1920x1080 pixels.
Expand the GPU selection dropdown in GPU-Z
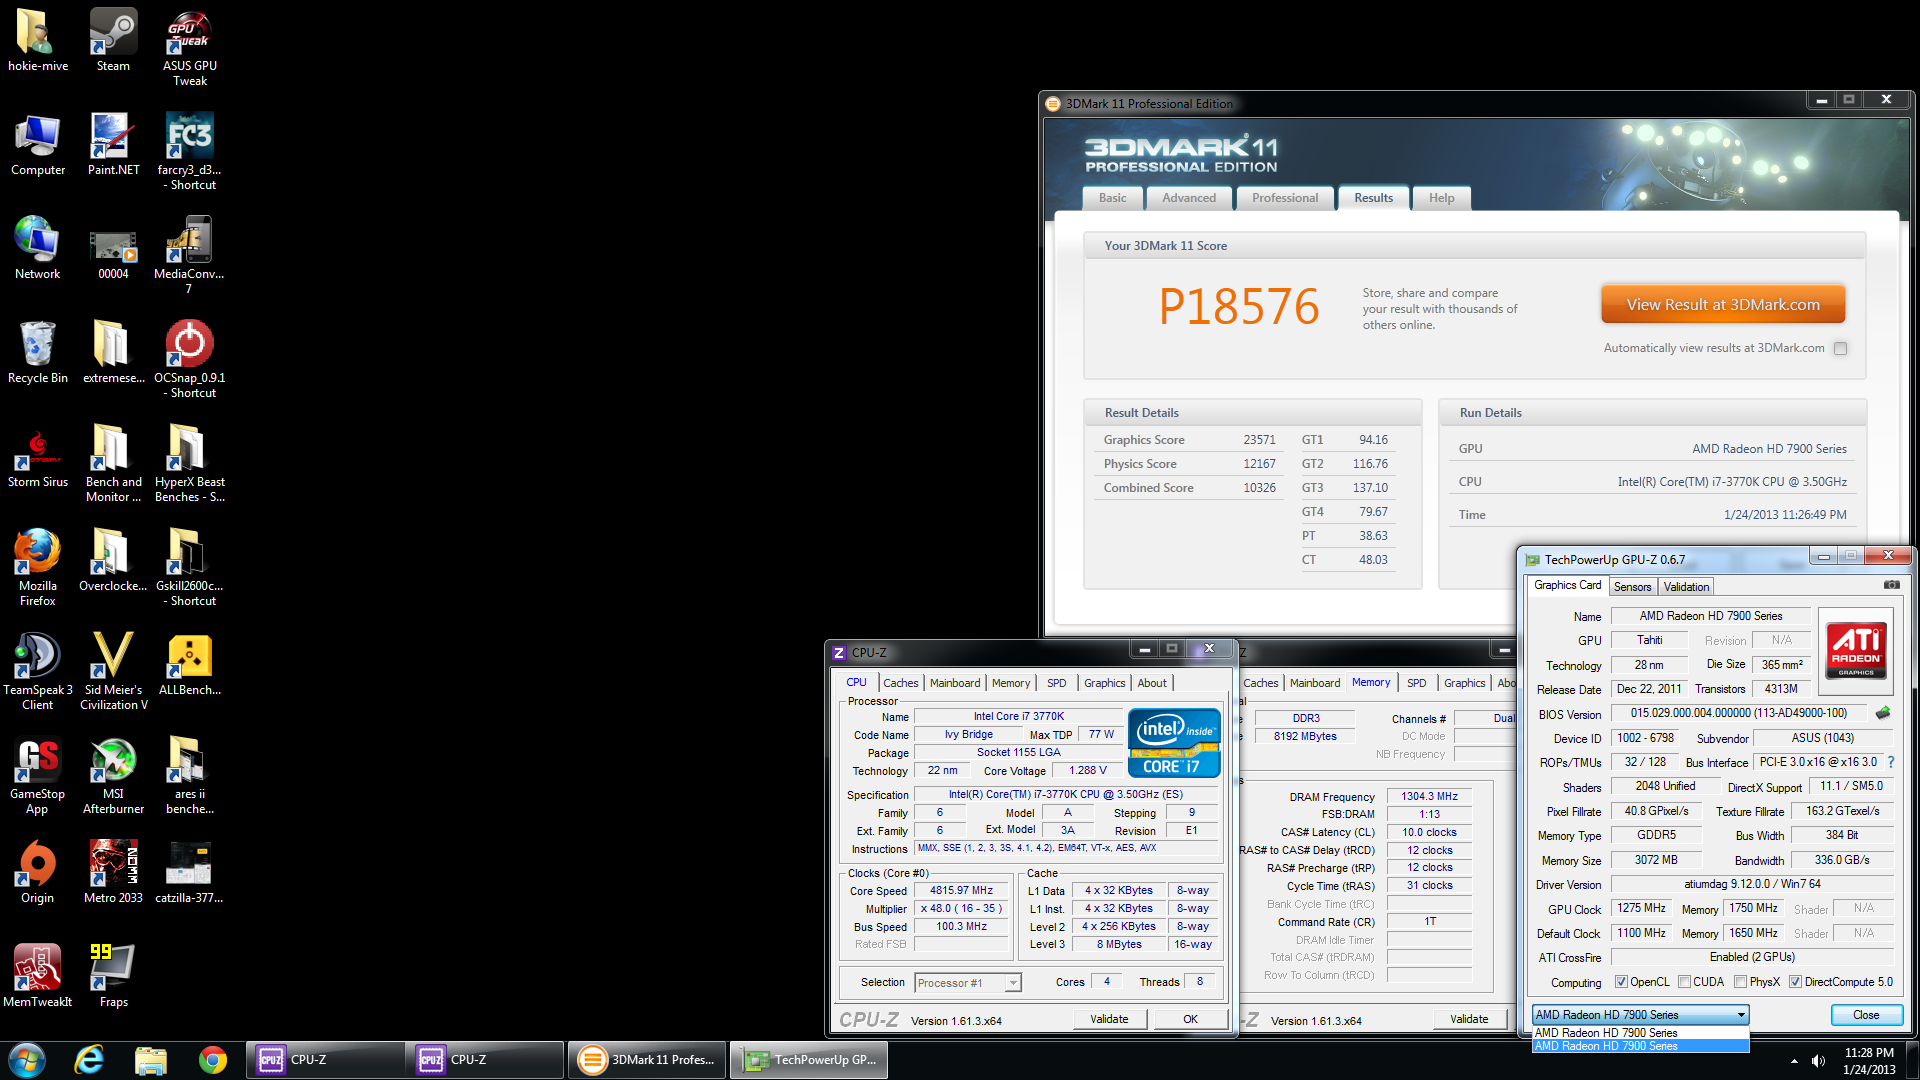(1741, 1015)
